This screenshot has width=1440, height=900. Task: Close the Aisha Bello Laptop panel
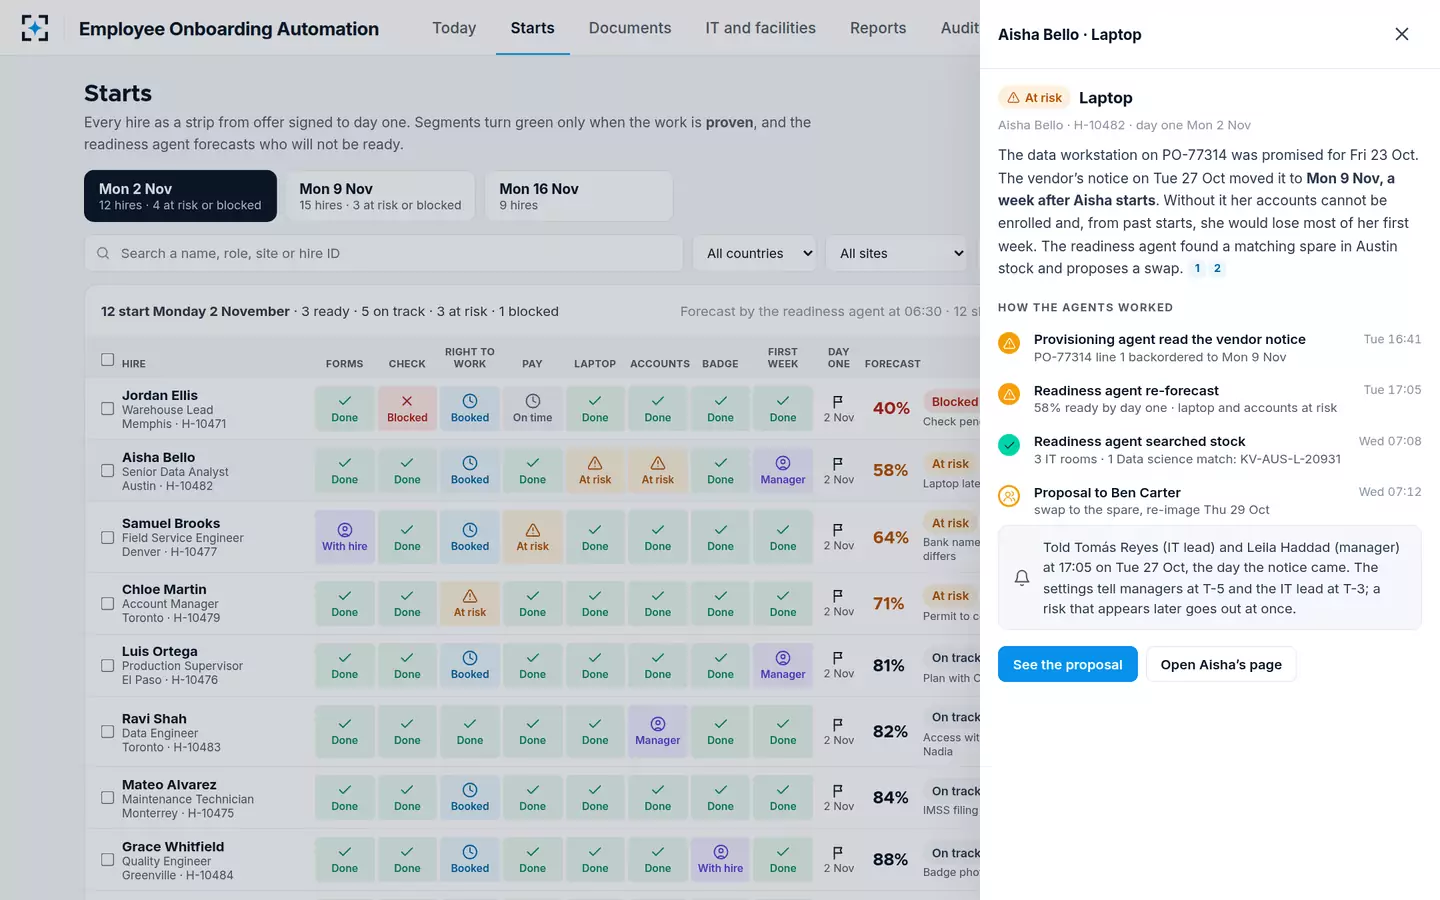(1401, 34)
